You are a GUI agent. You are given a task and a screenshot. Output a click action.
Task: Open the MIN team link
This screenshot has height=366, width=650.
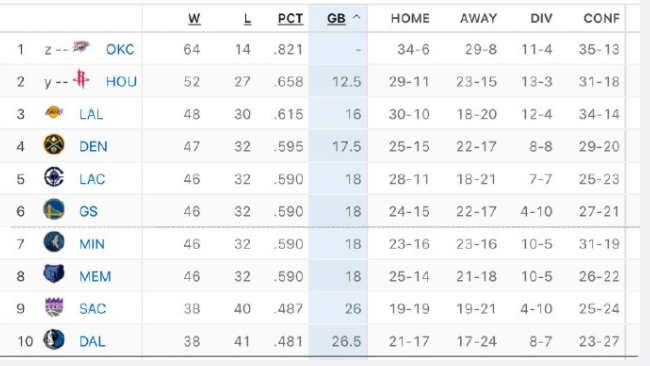point(92,244)
